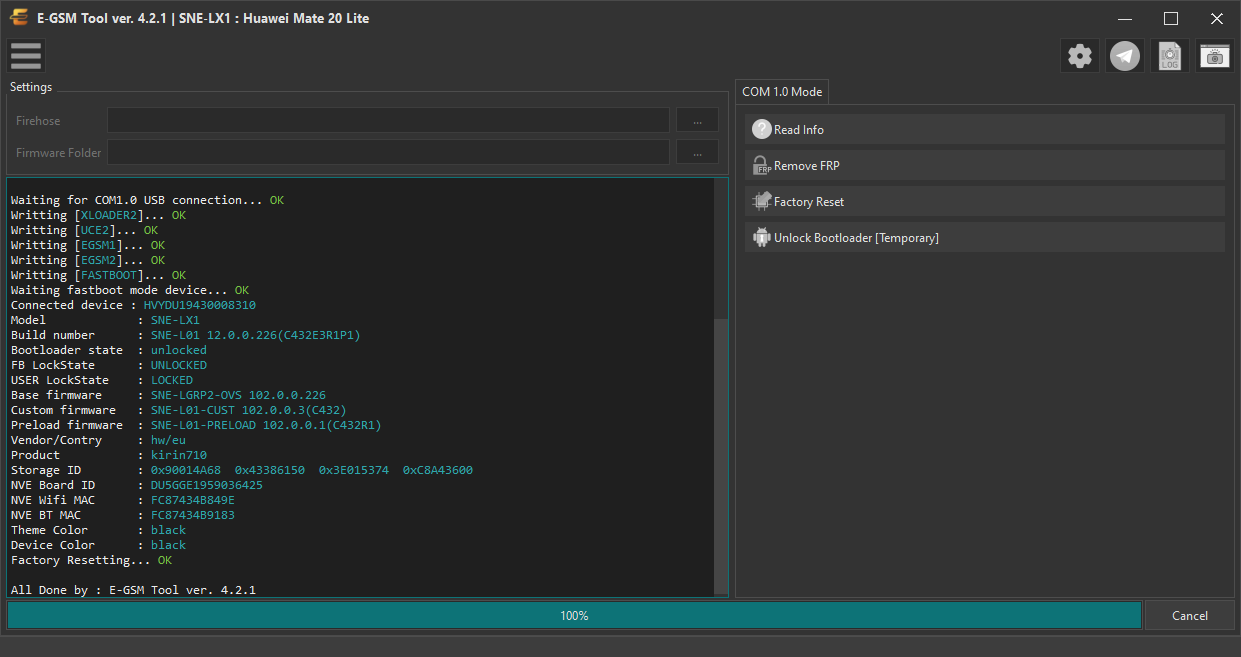Click the Waiting for COM1.0 USB connection line

pos(147,200)
